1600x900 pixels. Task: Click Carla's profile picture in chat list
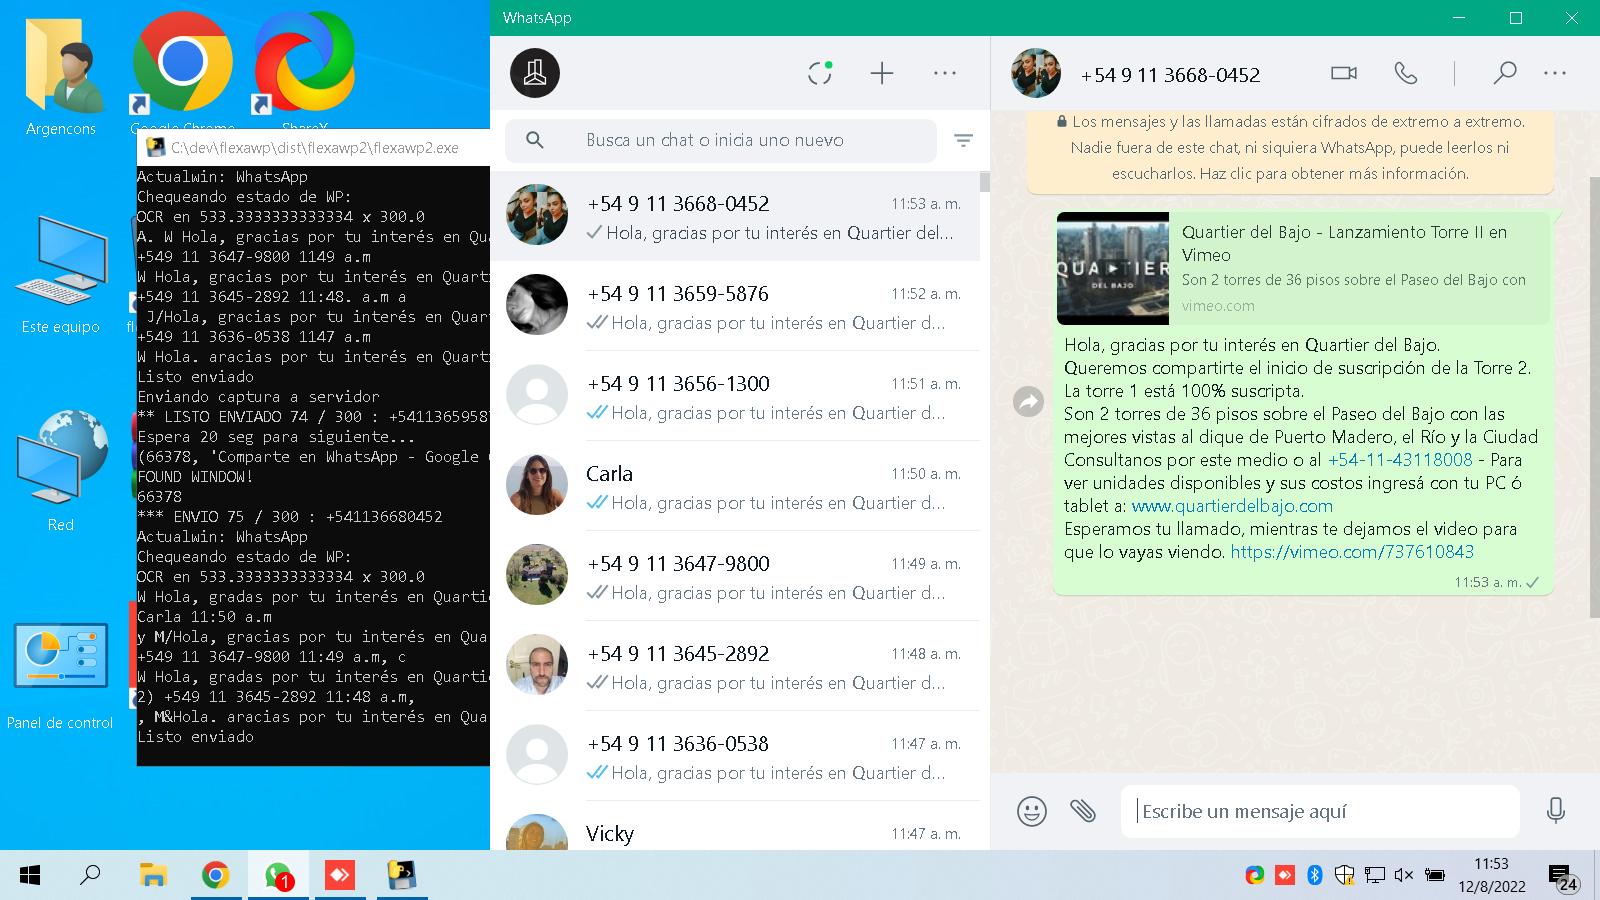pos(537,484)
